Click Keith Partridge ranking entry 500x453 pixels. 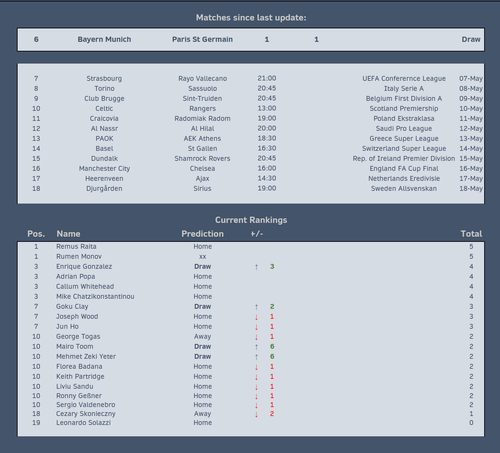[x=80, y=377]
